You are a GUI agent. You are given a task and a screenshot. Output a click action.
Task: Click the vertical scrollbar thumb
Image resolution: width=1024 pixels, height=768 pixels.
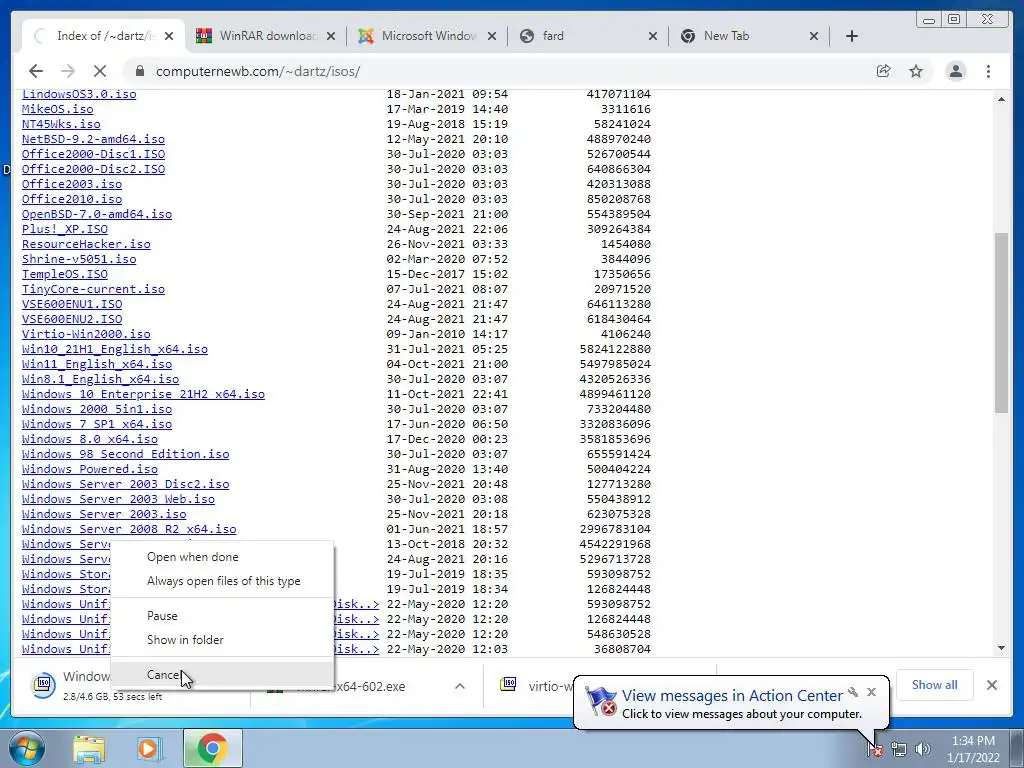point(1001,323)
